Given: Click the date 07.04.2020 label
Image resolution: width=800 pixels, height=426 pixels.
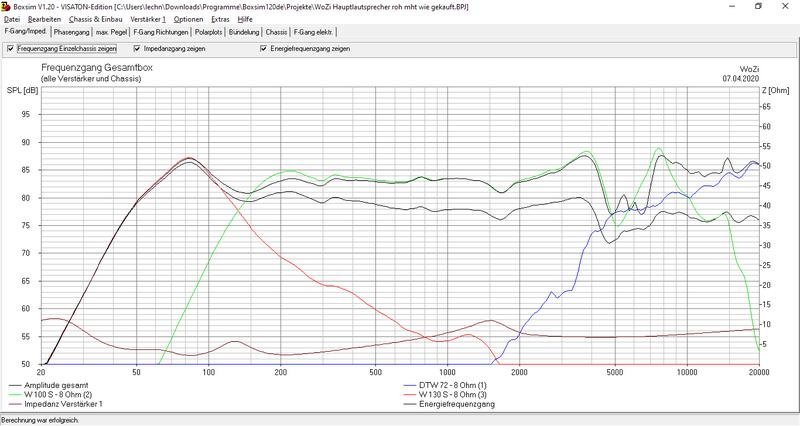Looking at the screenshot, I should [741, 79].
